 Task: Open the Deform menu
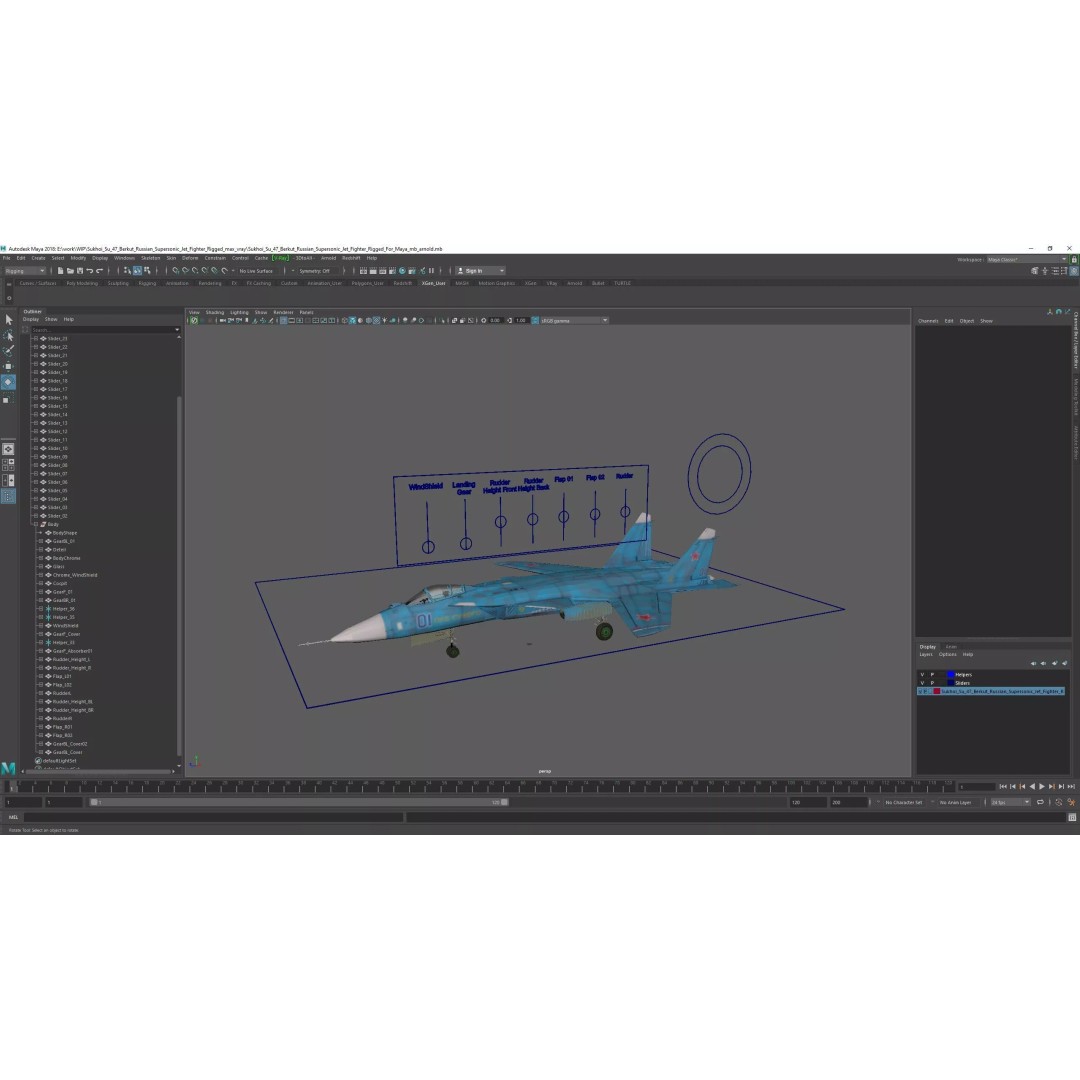(x=189, y=258)
